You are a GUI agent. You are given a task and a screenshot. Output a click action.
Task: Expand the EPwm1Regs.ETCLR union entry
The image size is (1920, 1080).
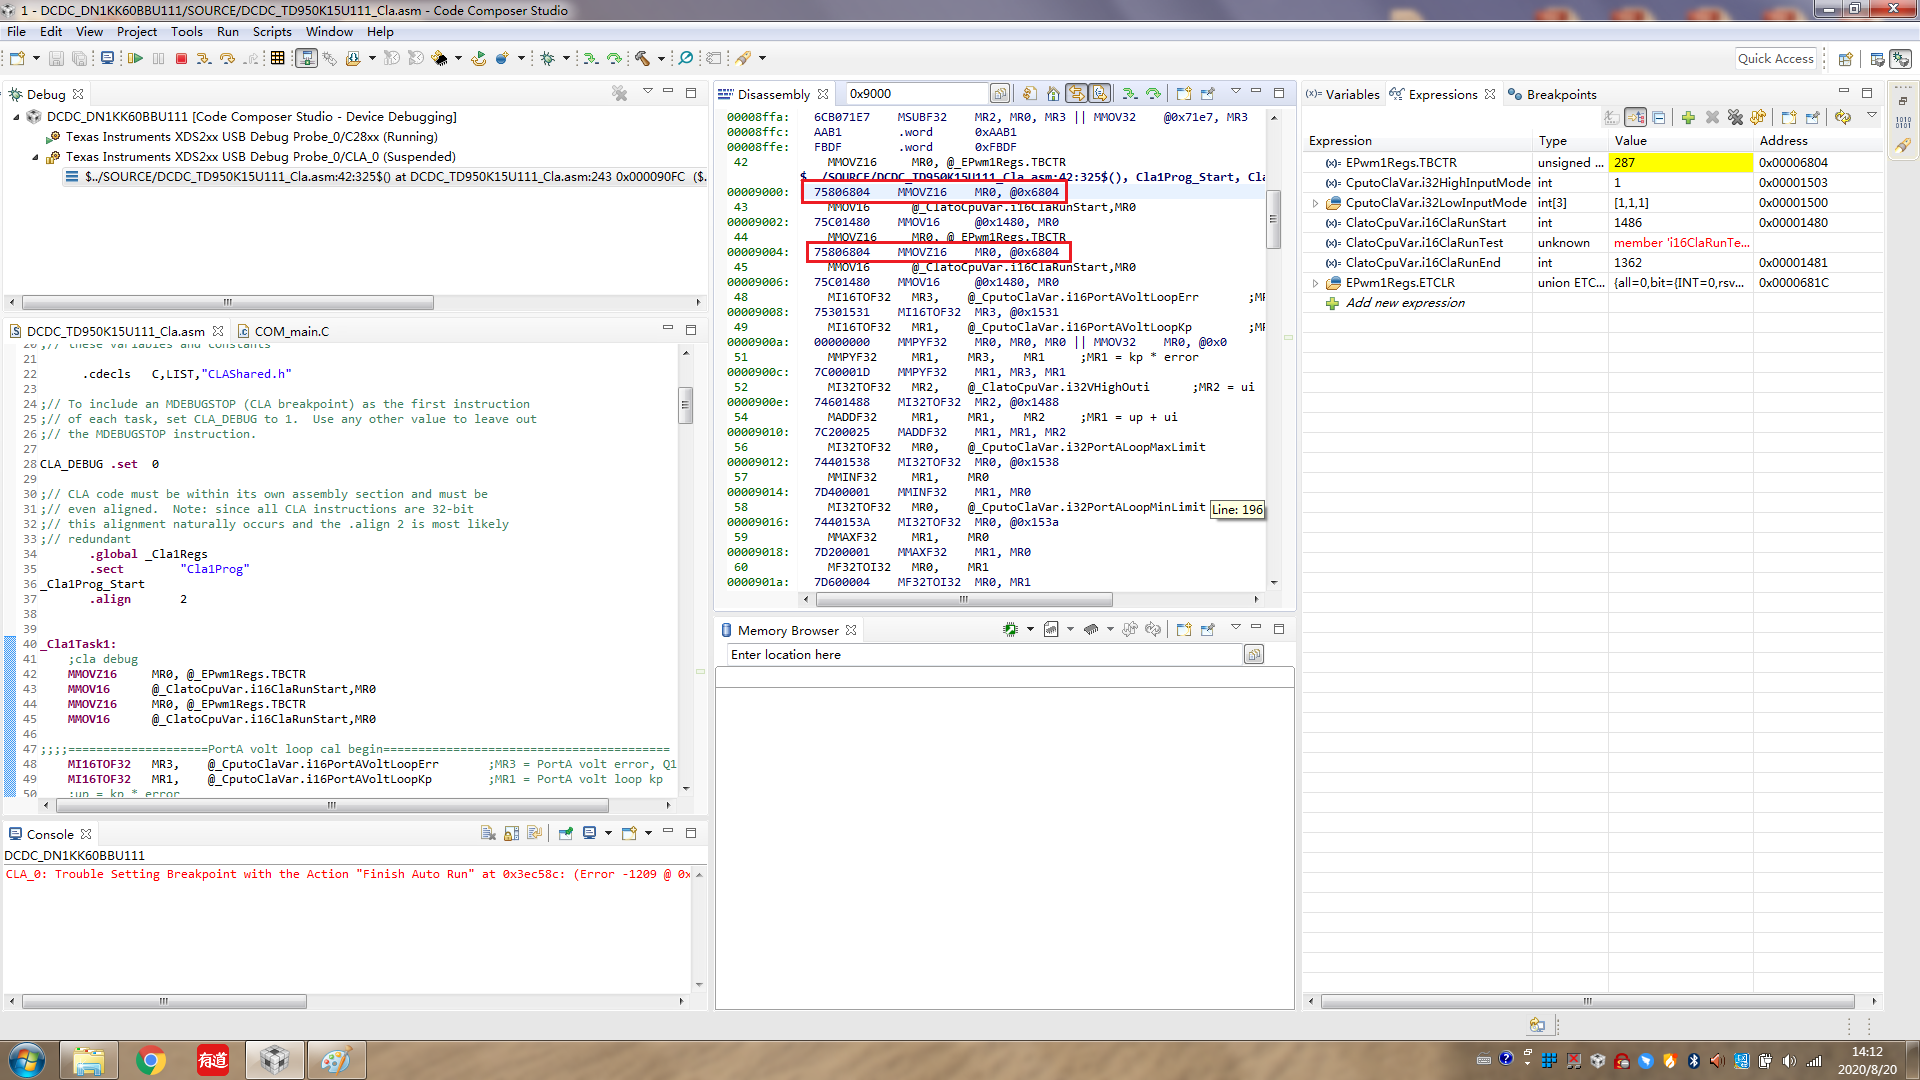click(1315, 283)
